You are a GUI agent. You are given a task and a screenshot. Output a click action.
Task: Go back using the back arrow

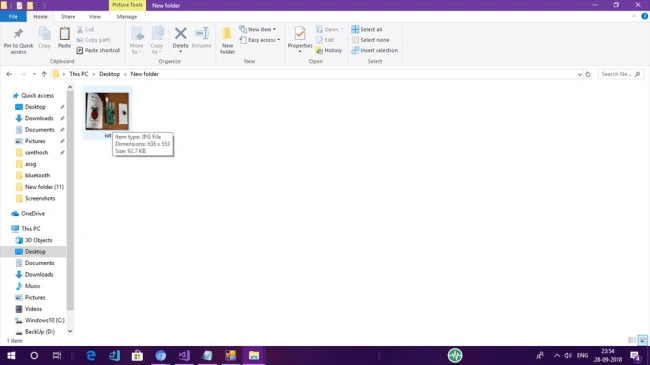[x=9, y=74]
